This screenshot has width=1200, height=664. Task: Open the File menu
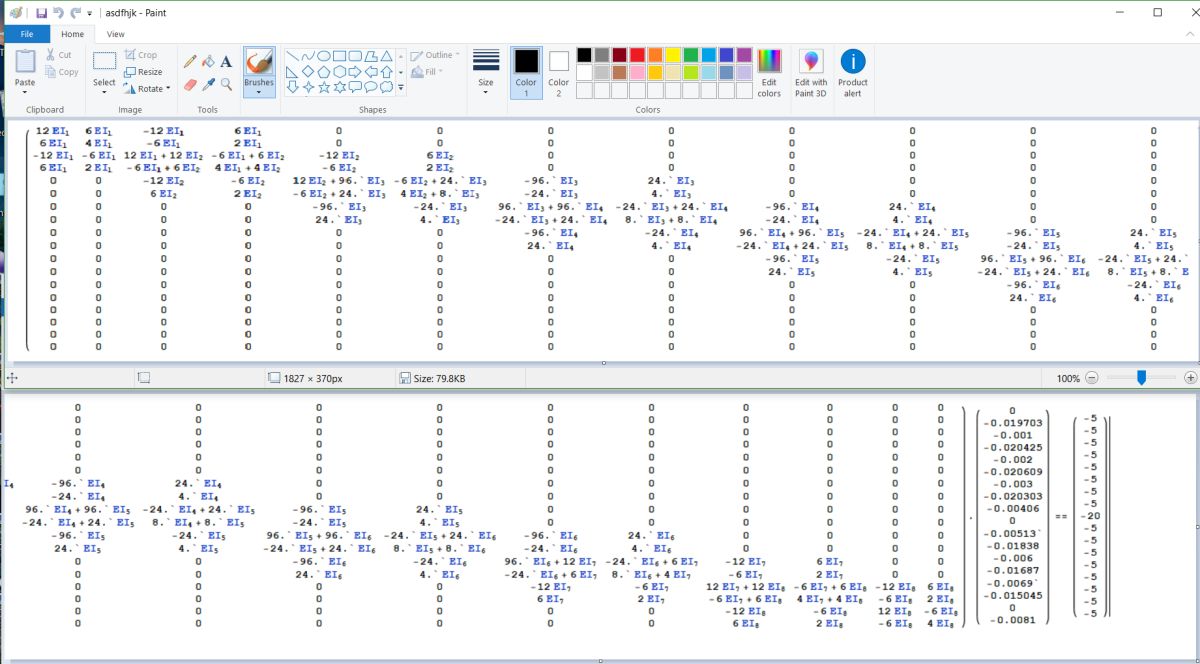(27, 34)
